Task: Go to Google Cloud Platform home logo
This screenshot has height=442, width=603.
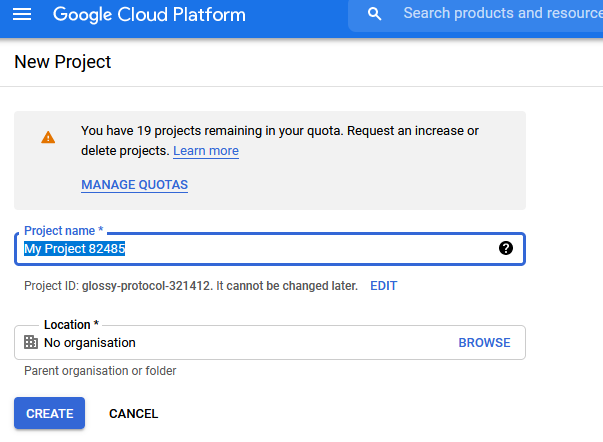Action: click(149, 15)
